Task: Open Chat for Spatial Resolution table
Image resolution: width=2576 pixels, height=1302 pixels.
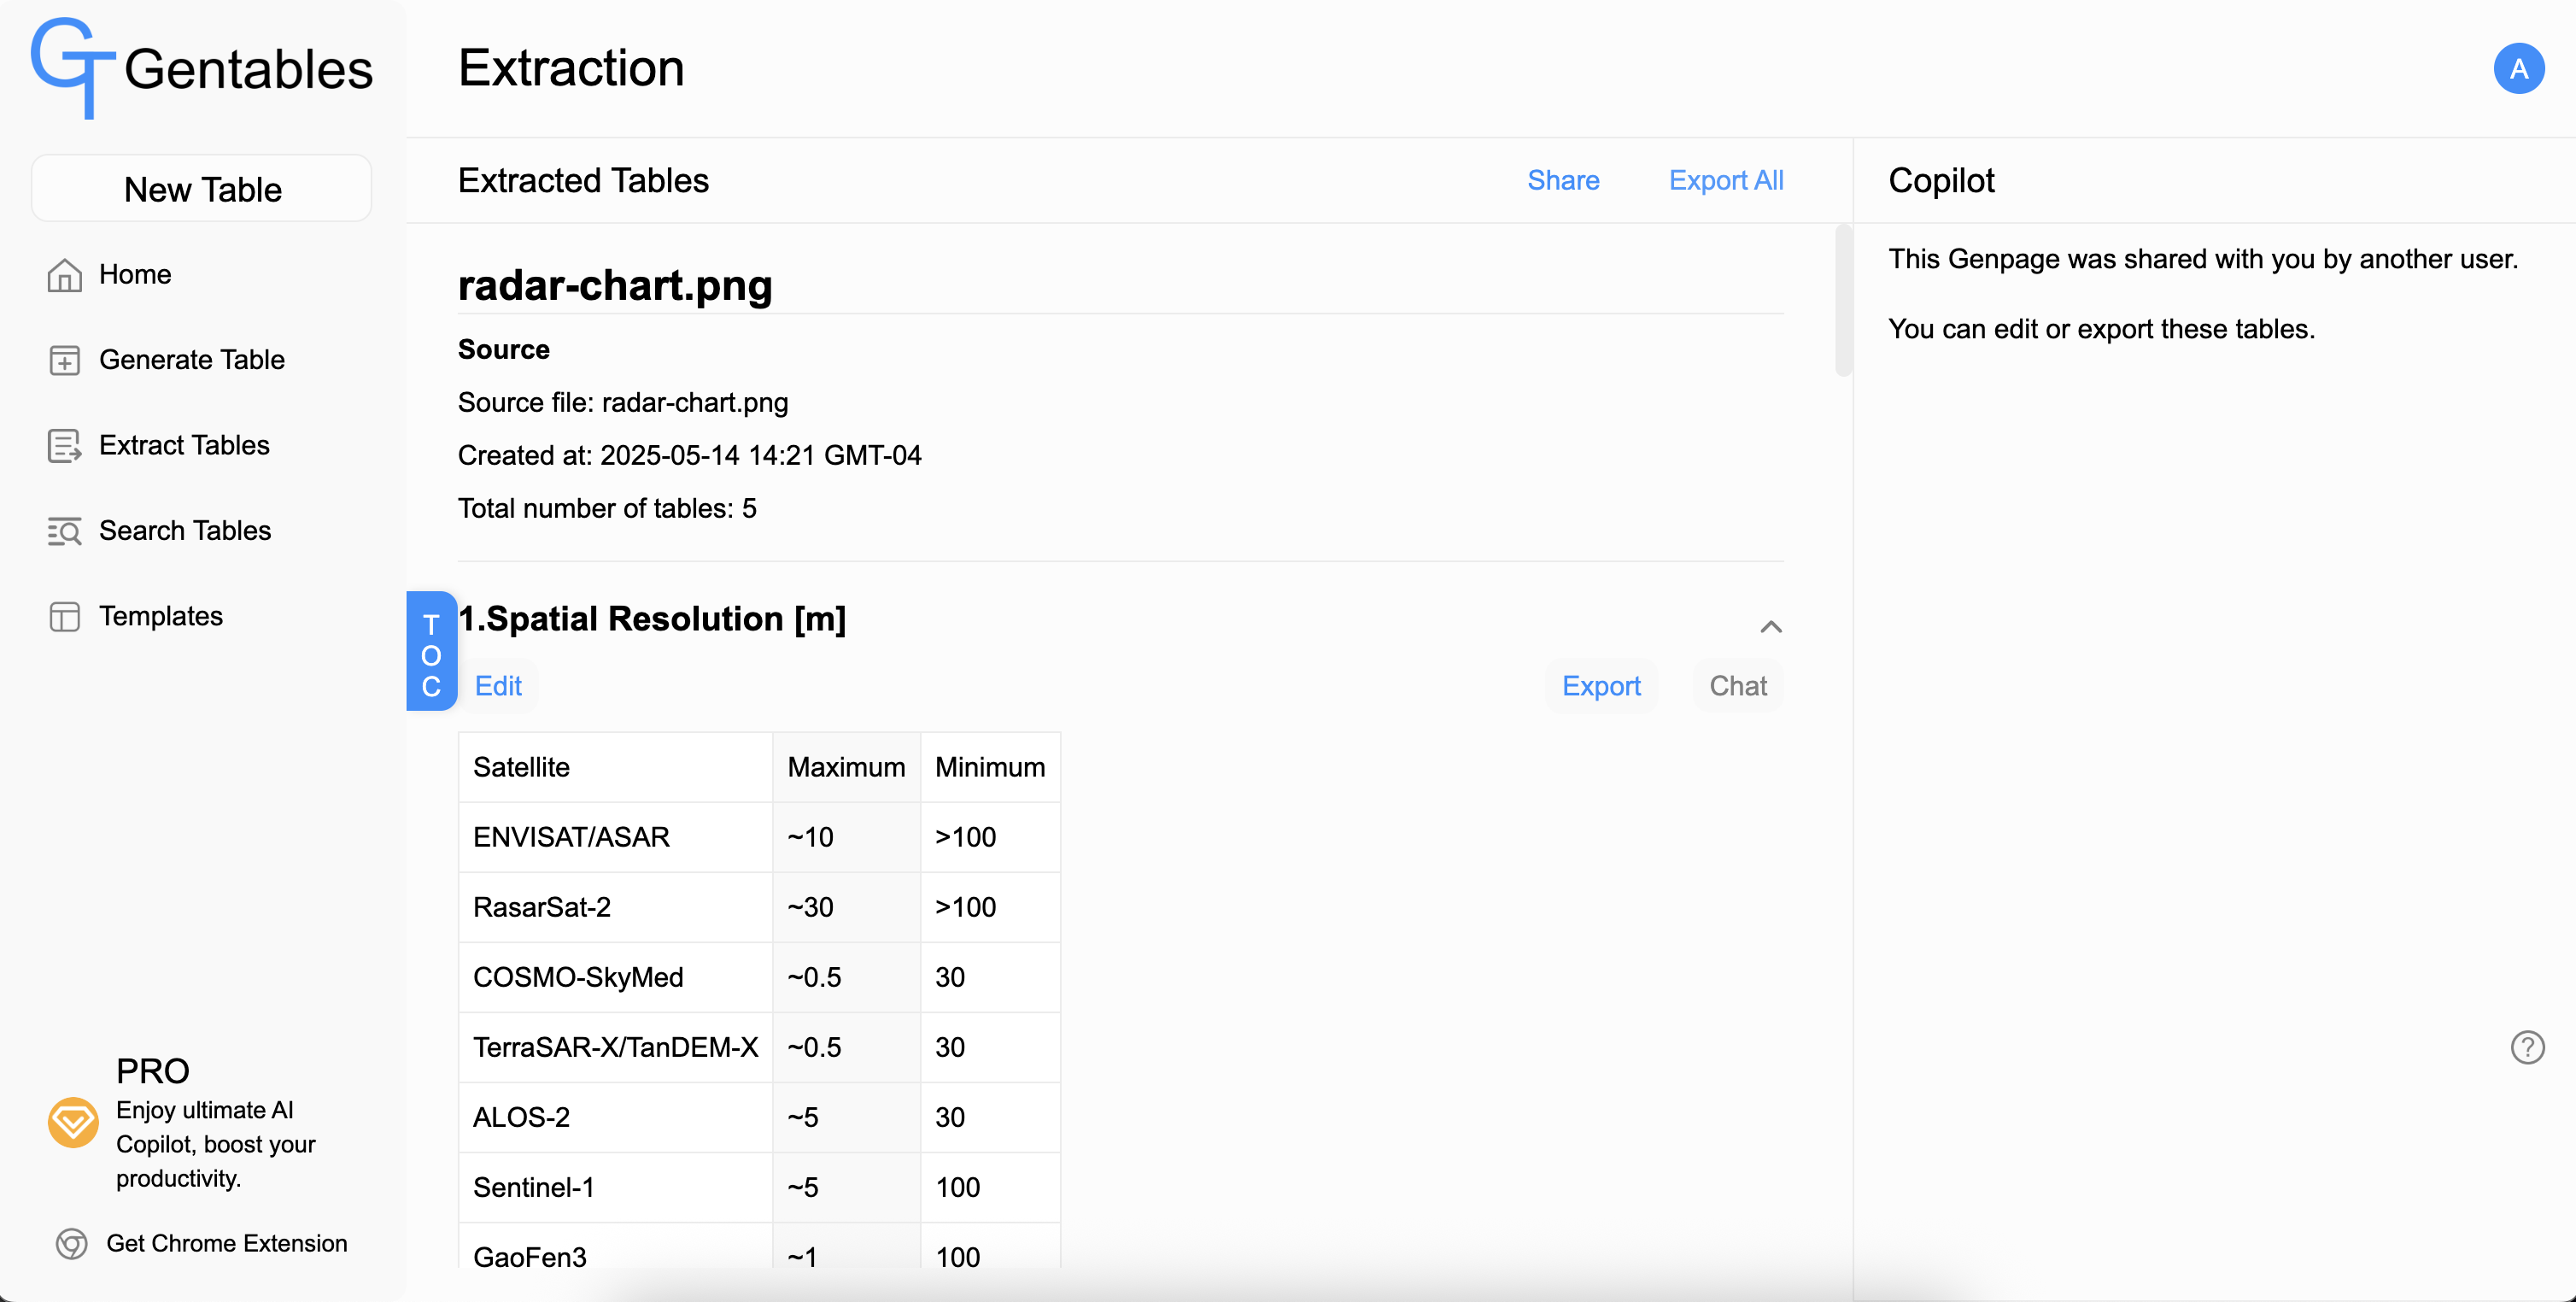Action: [1737, 686]
